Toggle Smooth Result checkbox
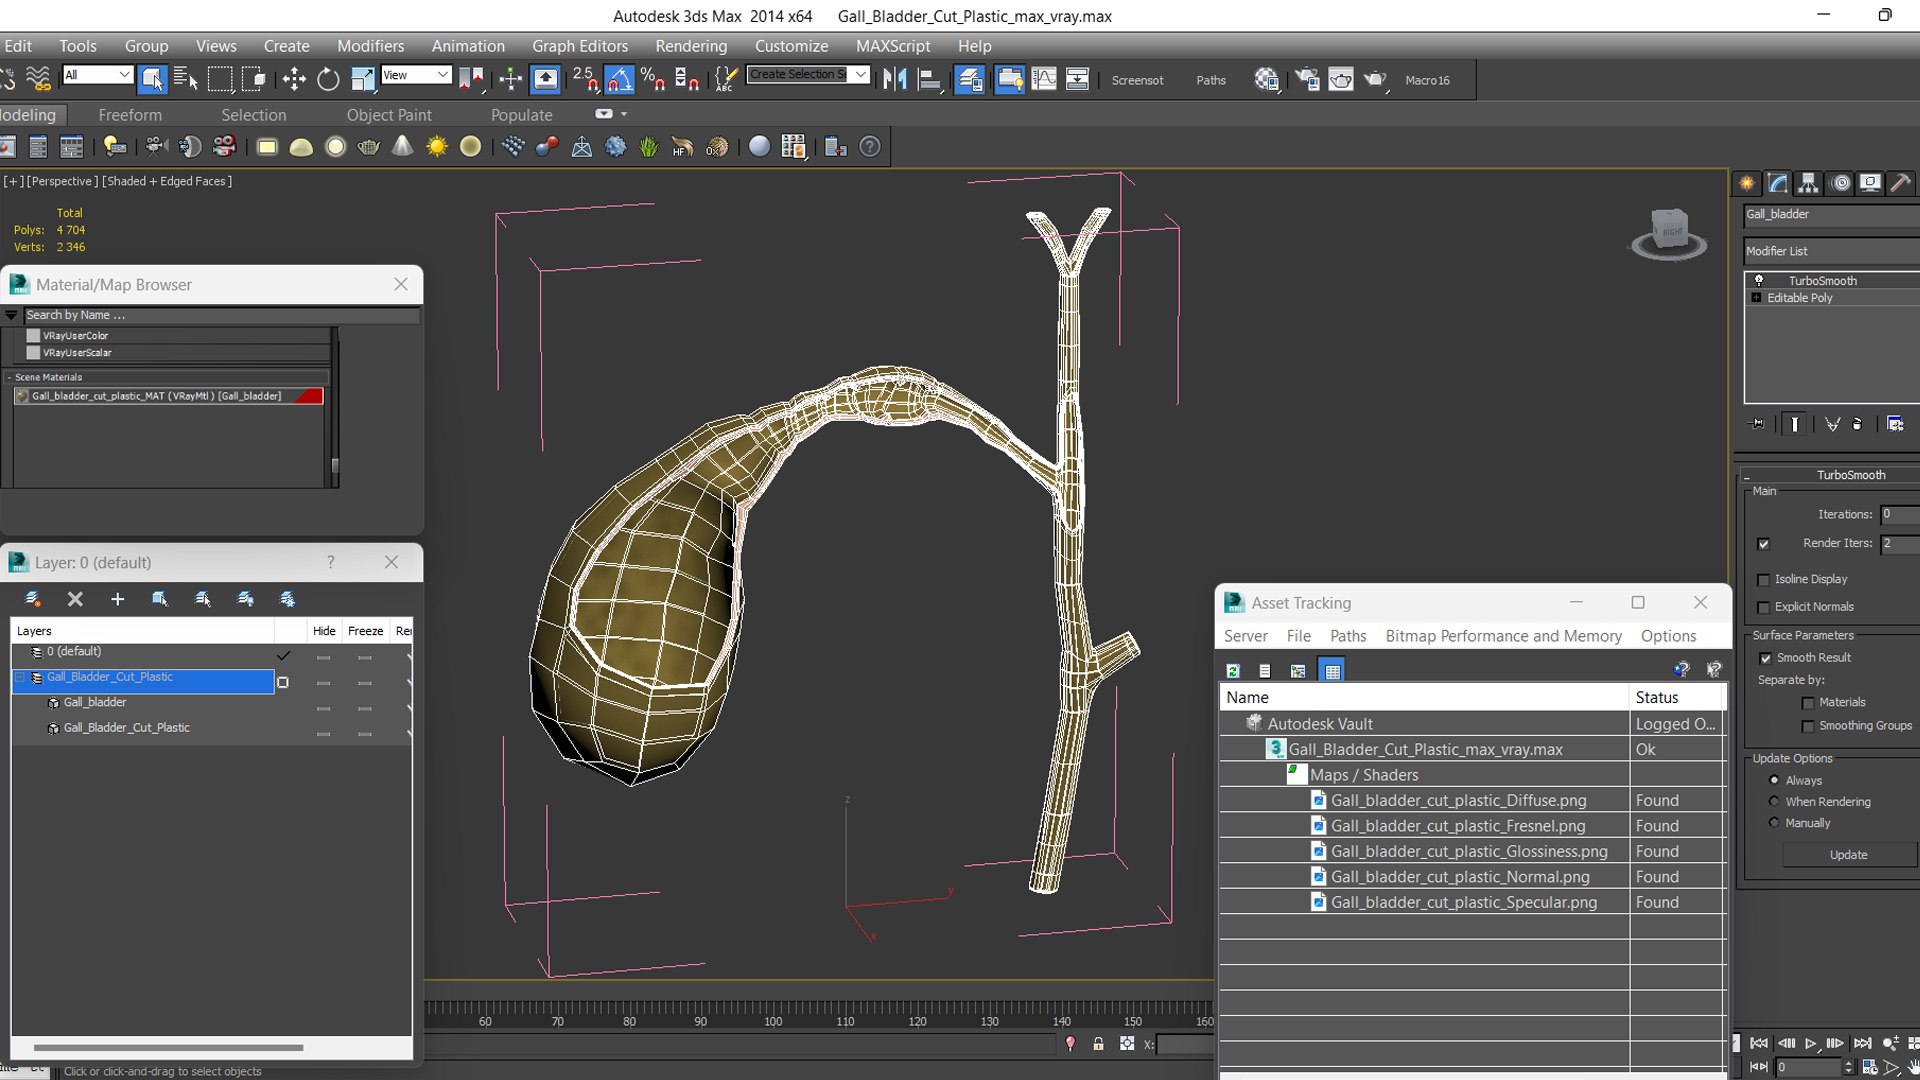 click(1765, 658)
